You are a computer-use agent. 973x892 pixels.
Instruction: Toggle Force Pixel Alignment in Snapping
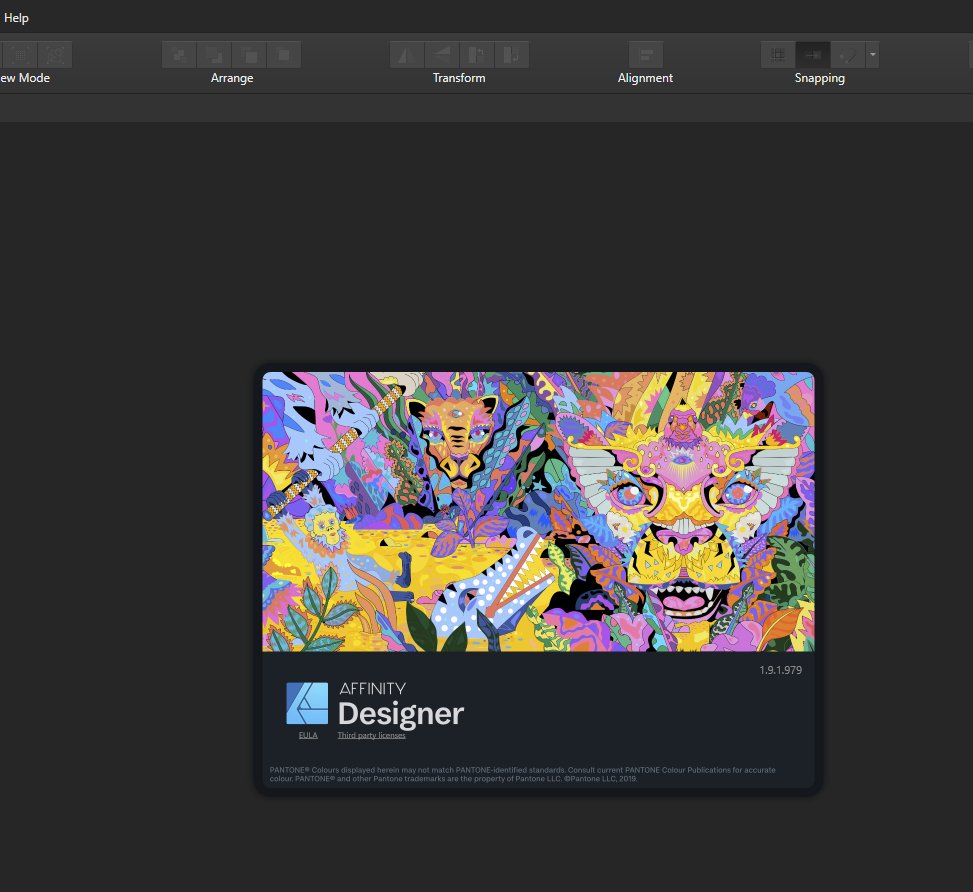pyautogui.click(x=777, y=54)
